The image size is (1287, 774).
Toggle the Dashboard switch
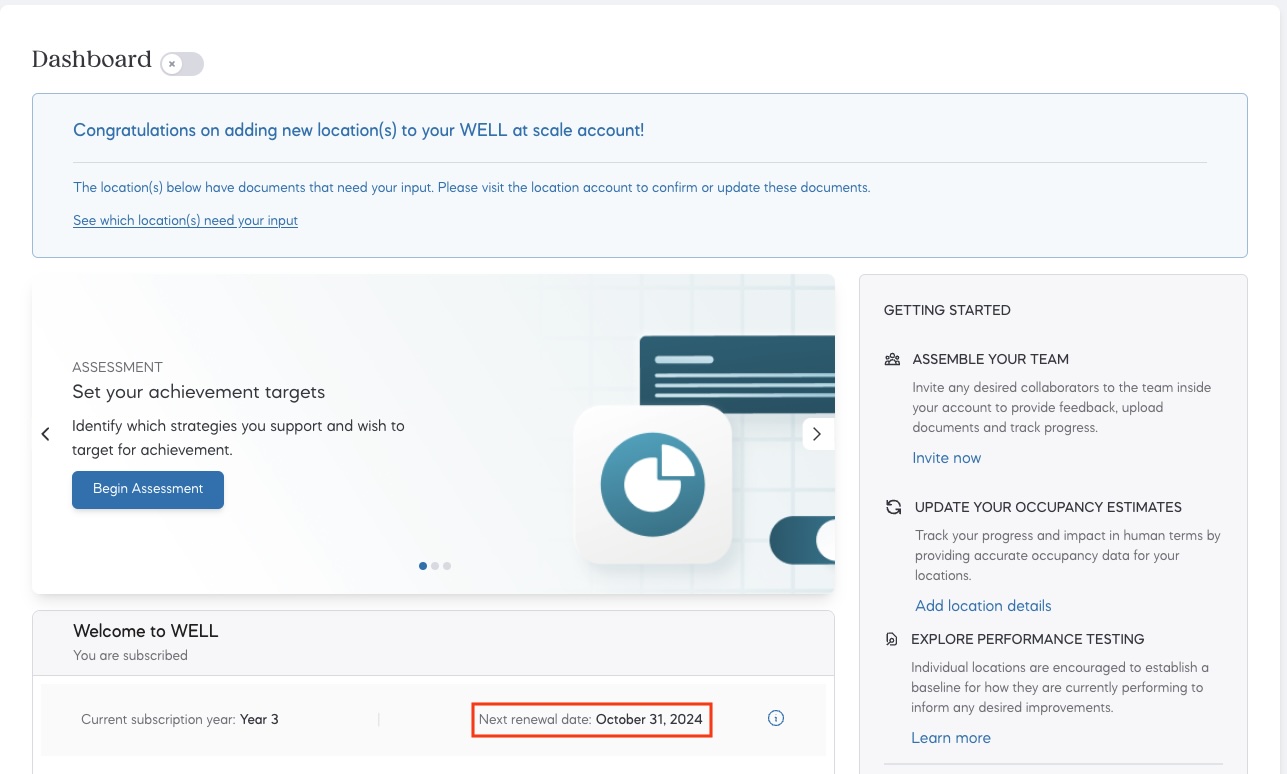click(x=182, y=64)
